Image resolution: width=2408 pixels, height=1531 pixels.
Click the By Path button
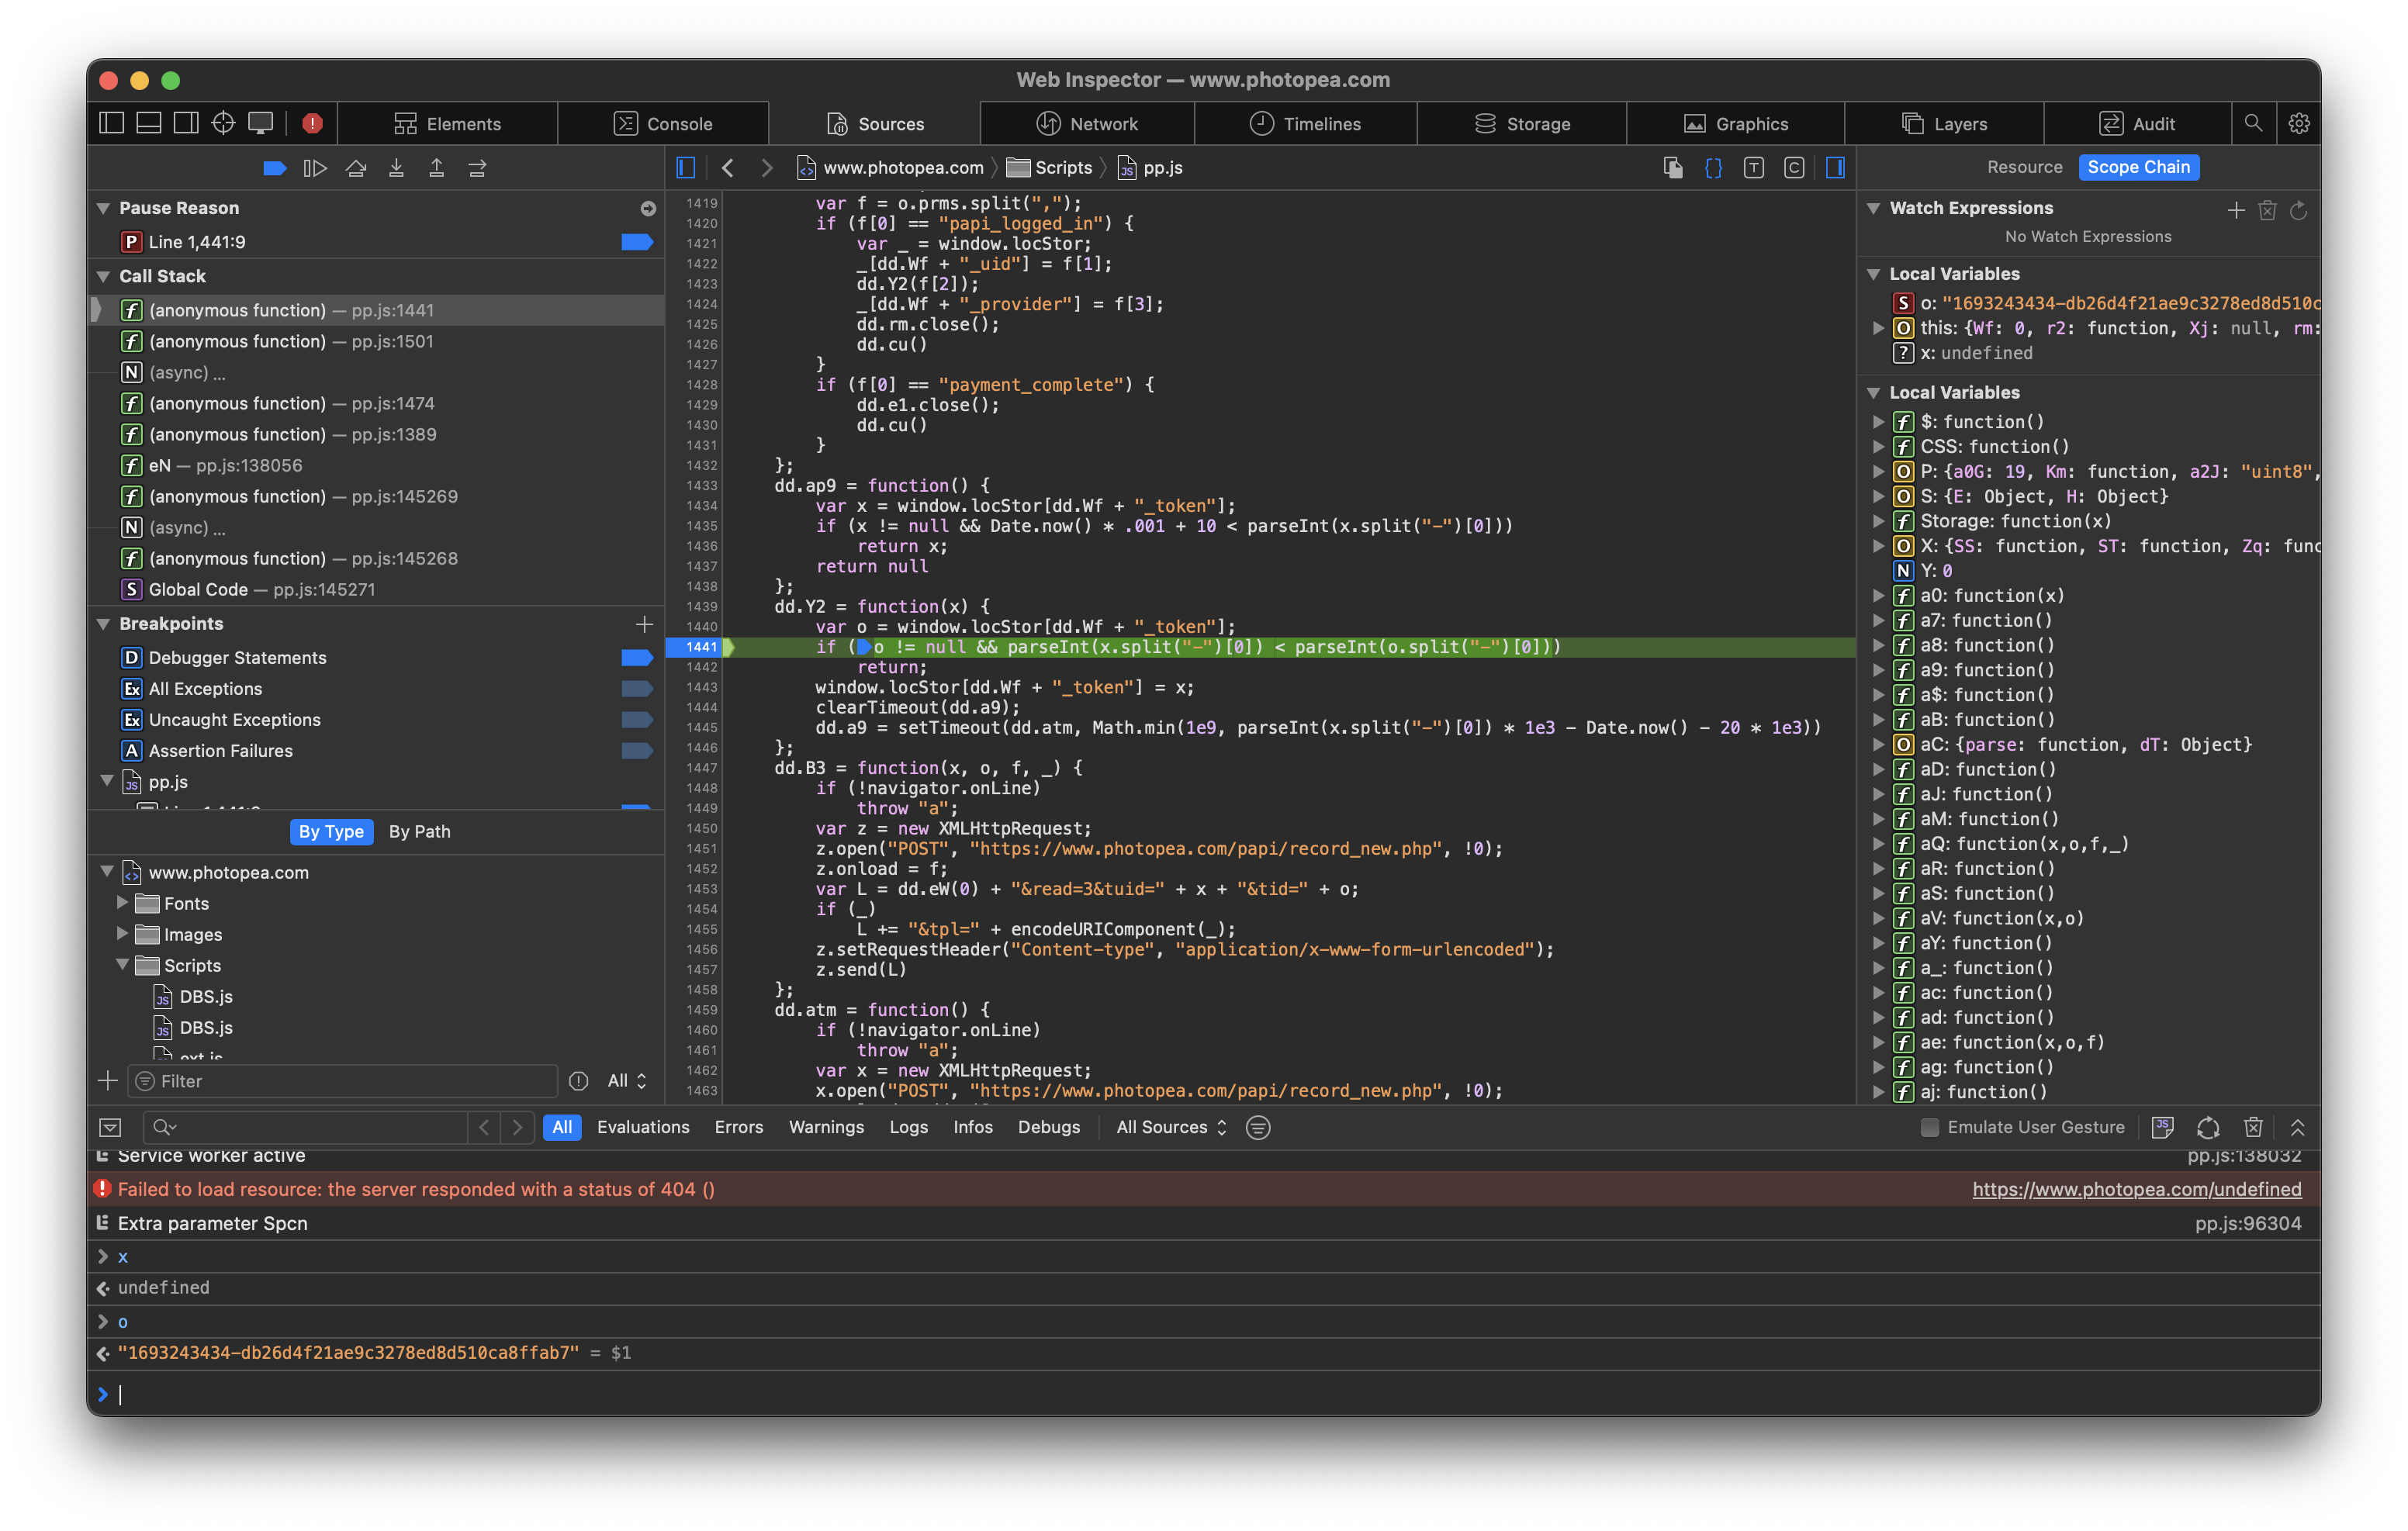coord(419,831)
